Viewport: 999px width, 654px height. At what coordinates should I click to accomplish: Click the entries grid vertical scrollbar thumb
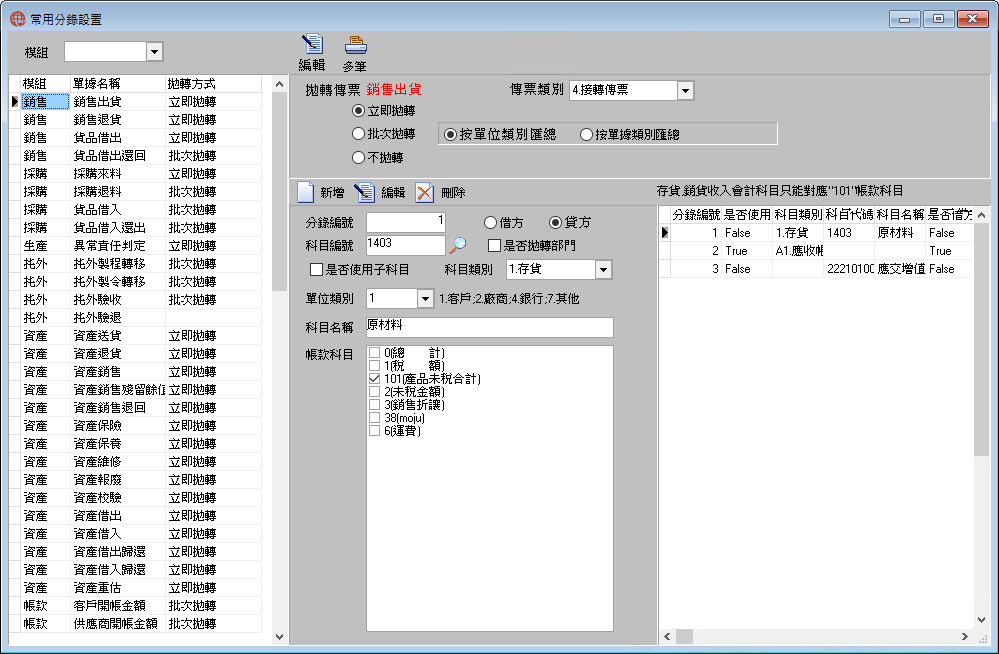coord(981,340)
